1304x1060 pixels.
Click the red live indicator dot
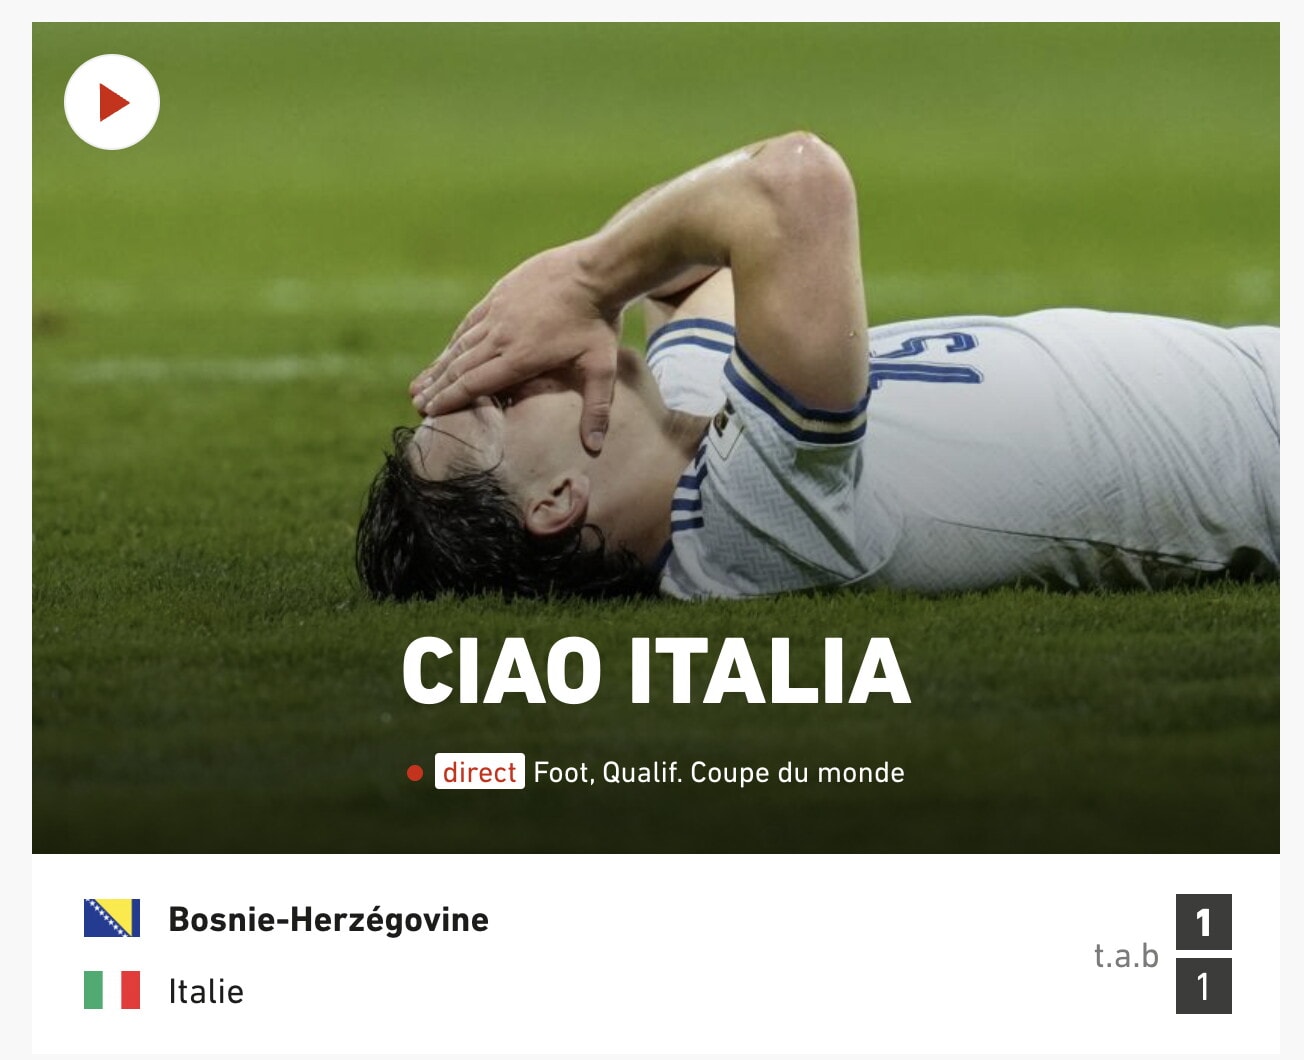click(x=415, y=773)
